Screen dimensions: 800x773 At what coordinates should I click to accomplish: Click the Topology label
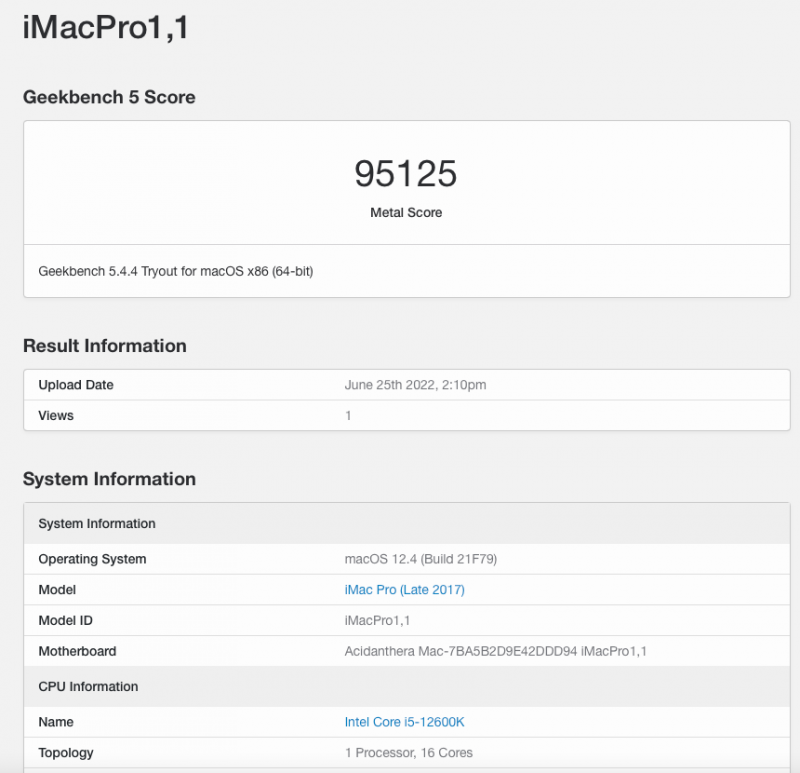click(66, 753)
